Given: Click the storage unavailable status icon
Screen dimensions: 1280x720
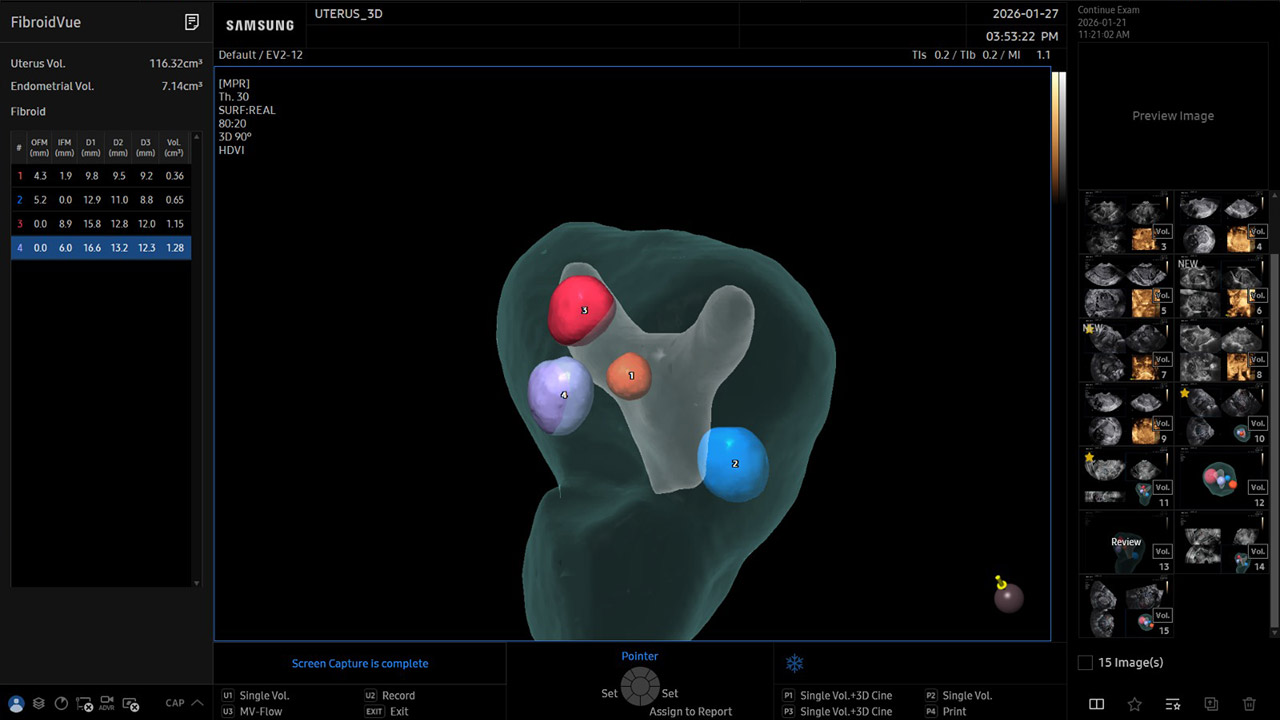Looking at the screenshot, I should [131, 704].
